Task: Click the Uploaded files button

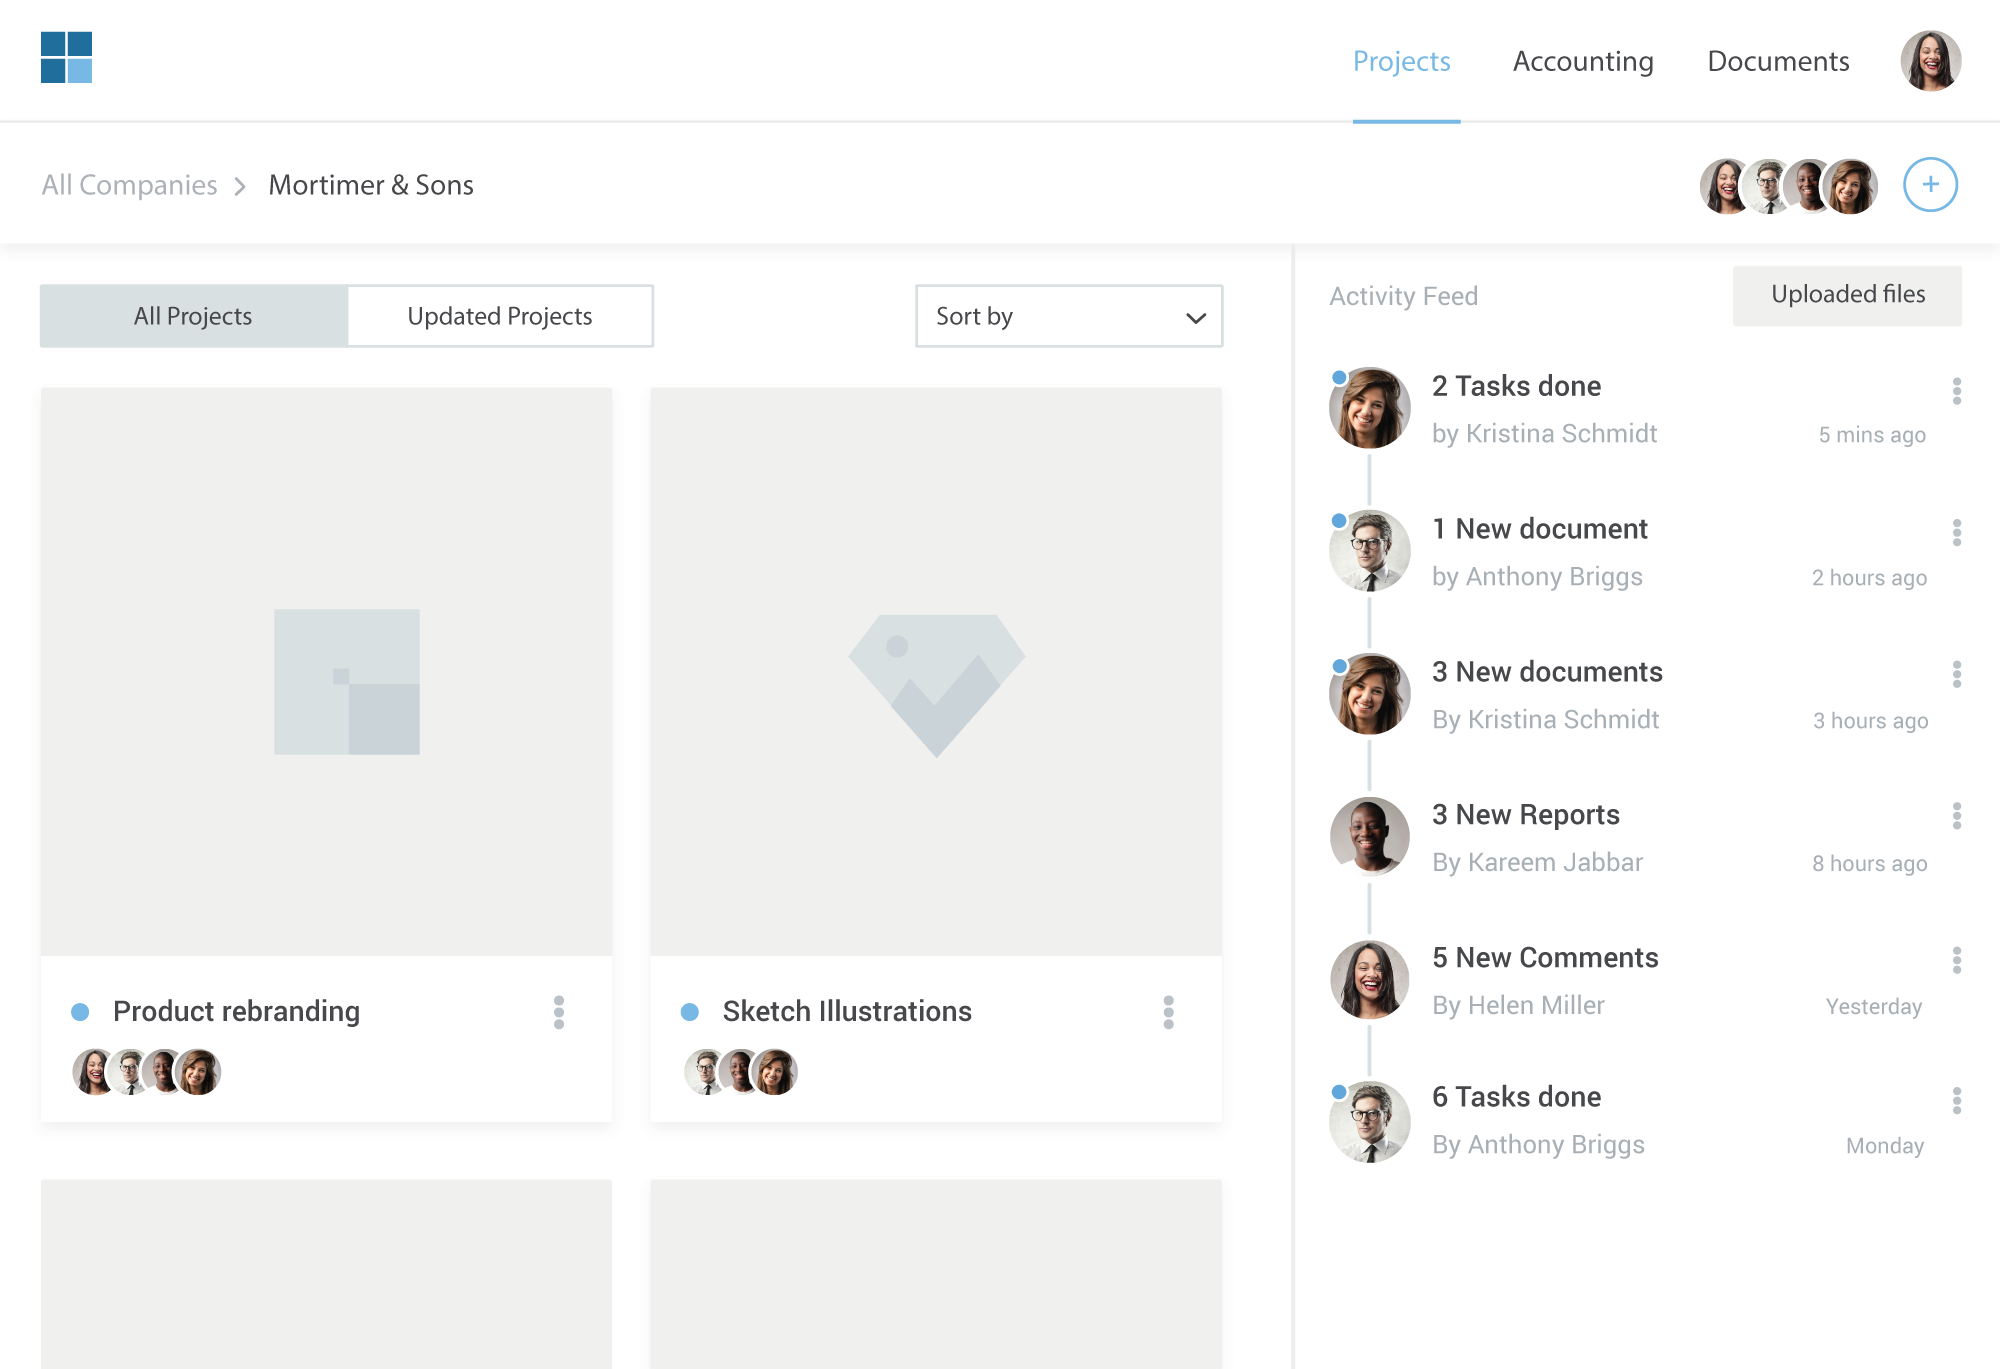Action: coord(1846,295)
